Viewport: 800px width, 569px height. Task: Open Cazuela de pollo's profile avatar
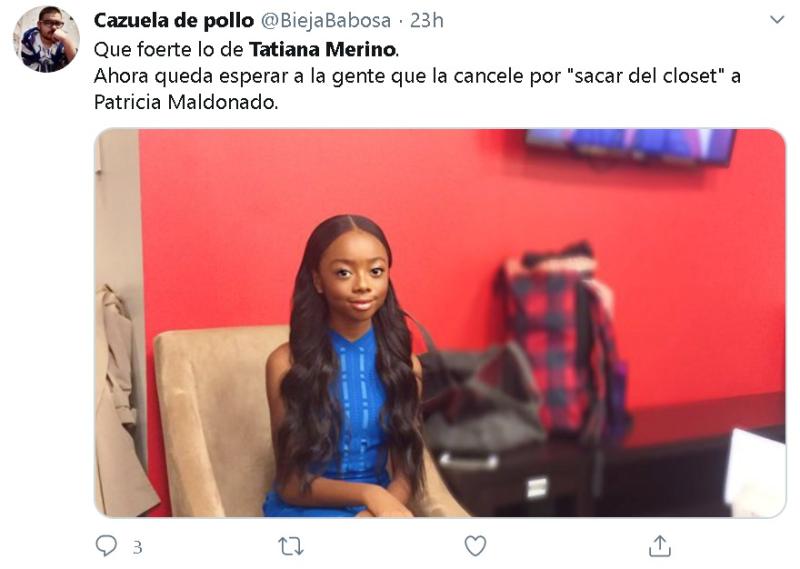[x=46, y=39]
